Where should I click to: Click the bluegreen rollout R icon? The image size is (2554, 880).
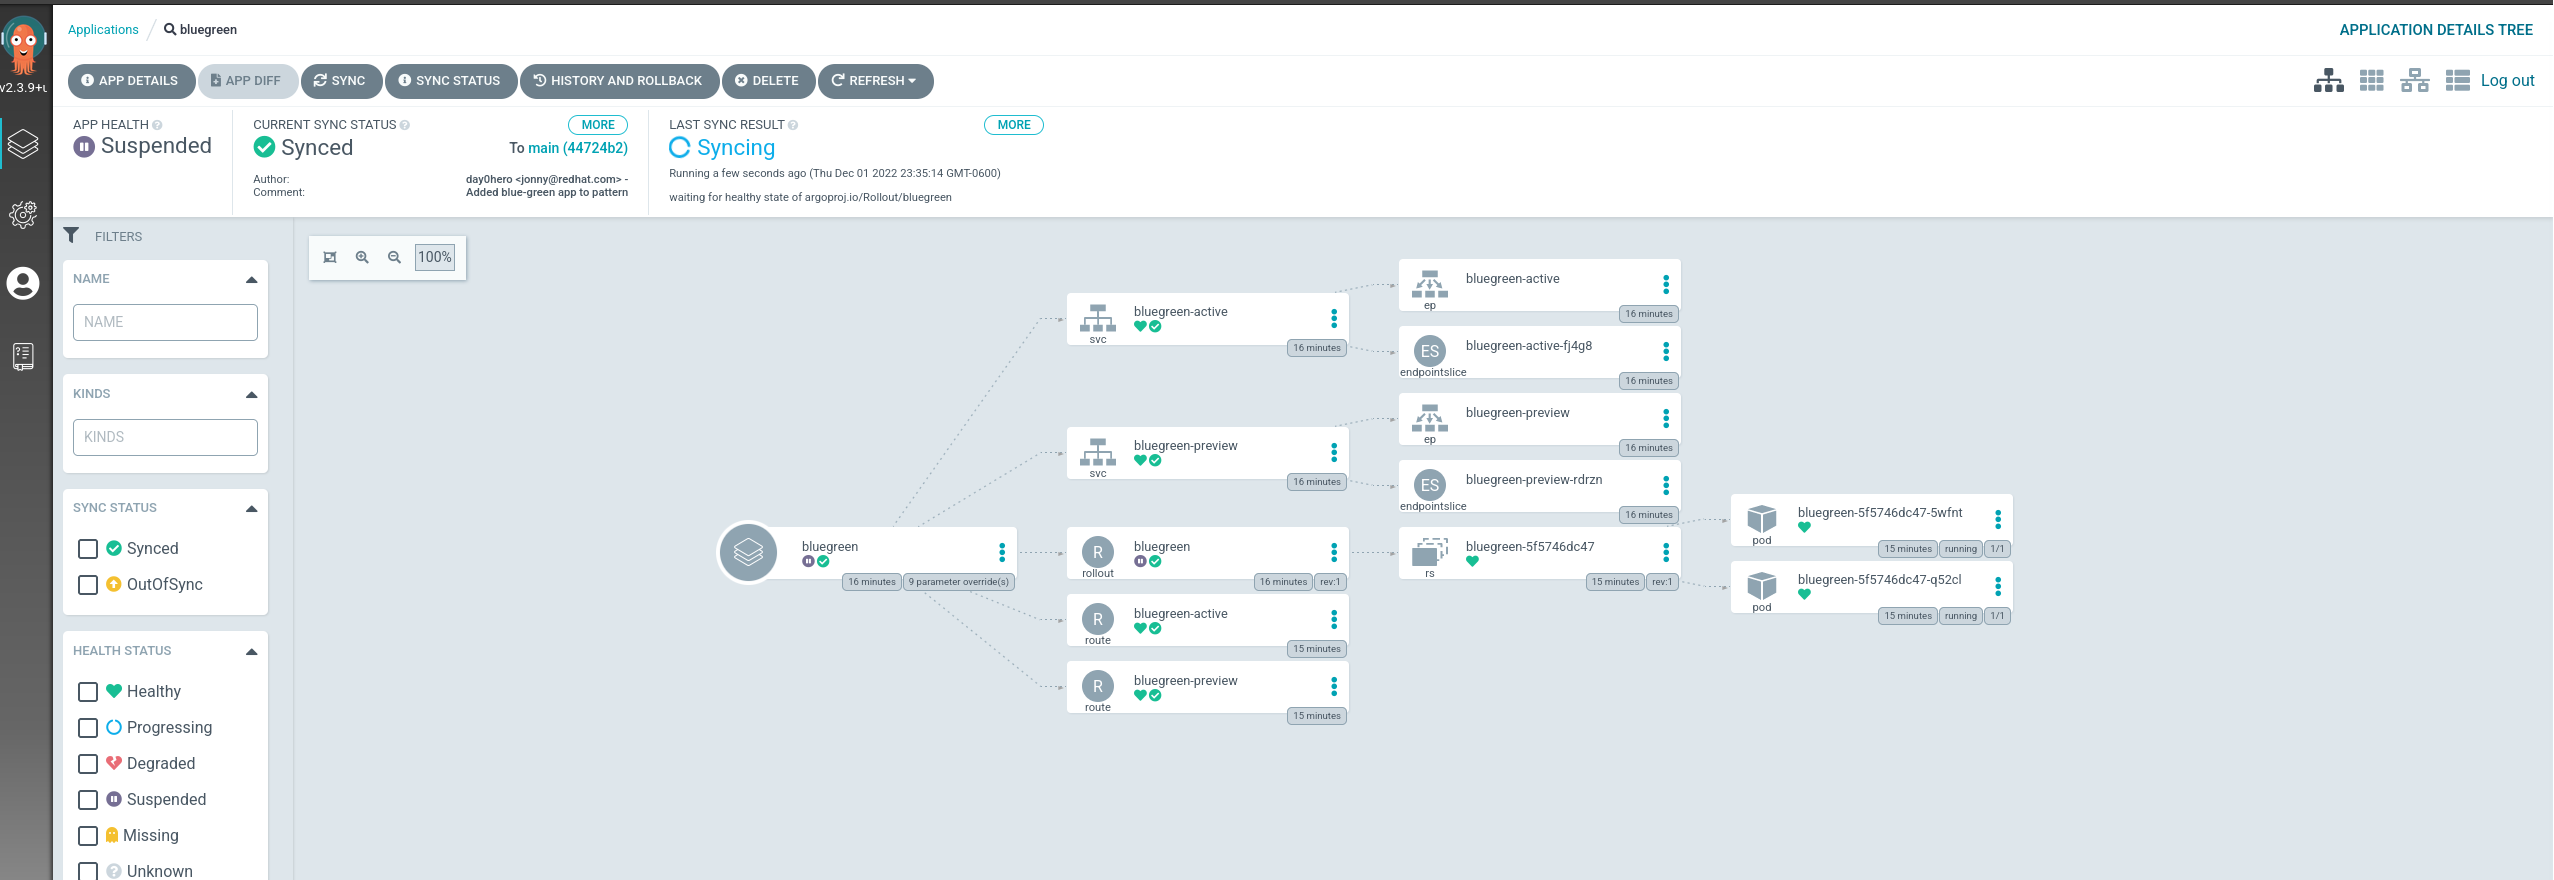(x=1098, y=552)
